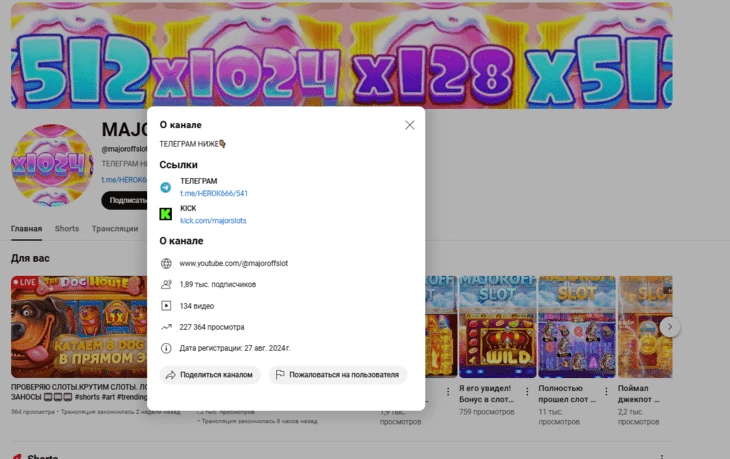Click the views trending arrow icon
Image resolution: width=730 pixels, height=459 pixels.
(166, 327)
